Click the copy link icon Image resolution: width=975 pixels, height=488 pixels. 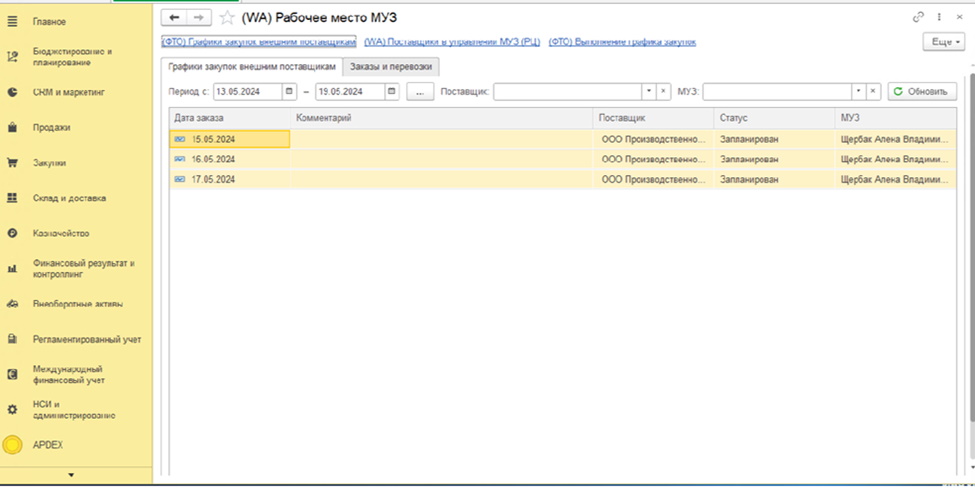click(x=918, y=18)
